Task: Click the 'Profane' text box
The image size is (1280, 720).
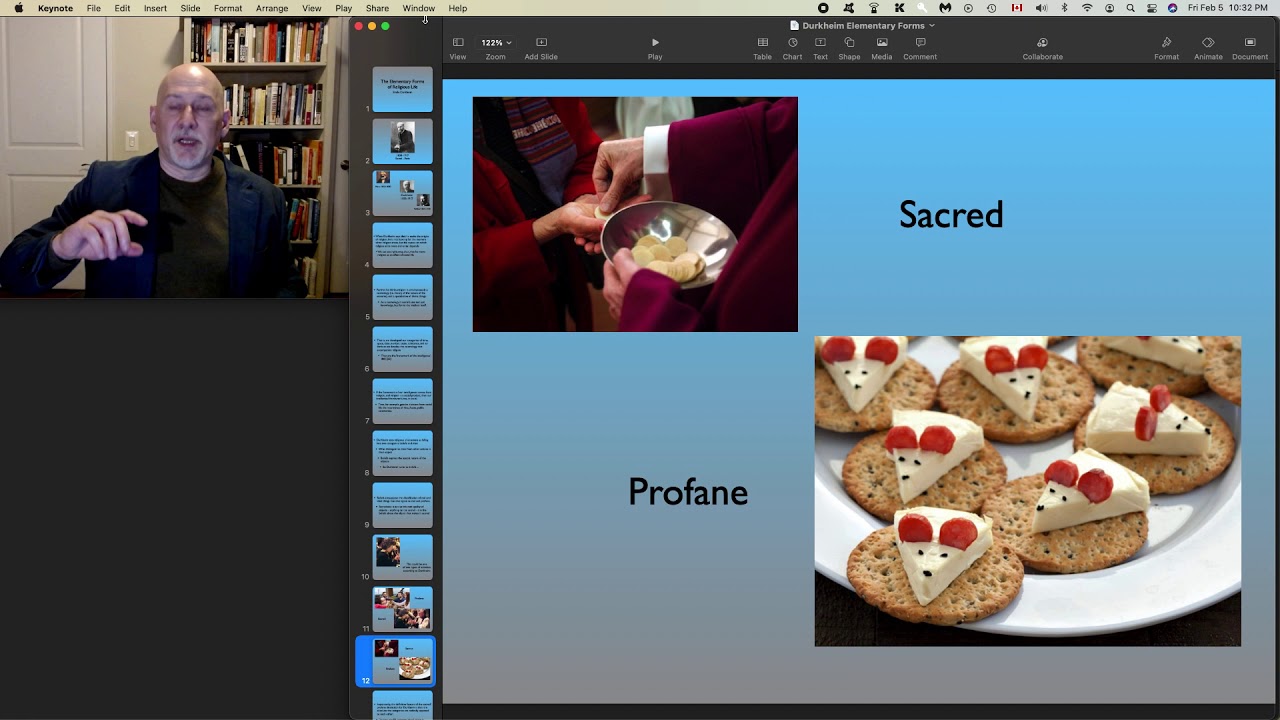Action: [688, 492]
